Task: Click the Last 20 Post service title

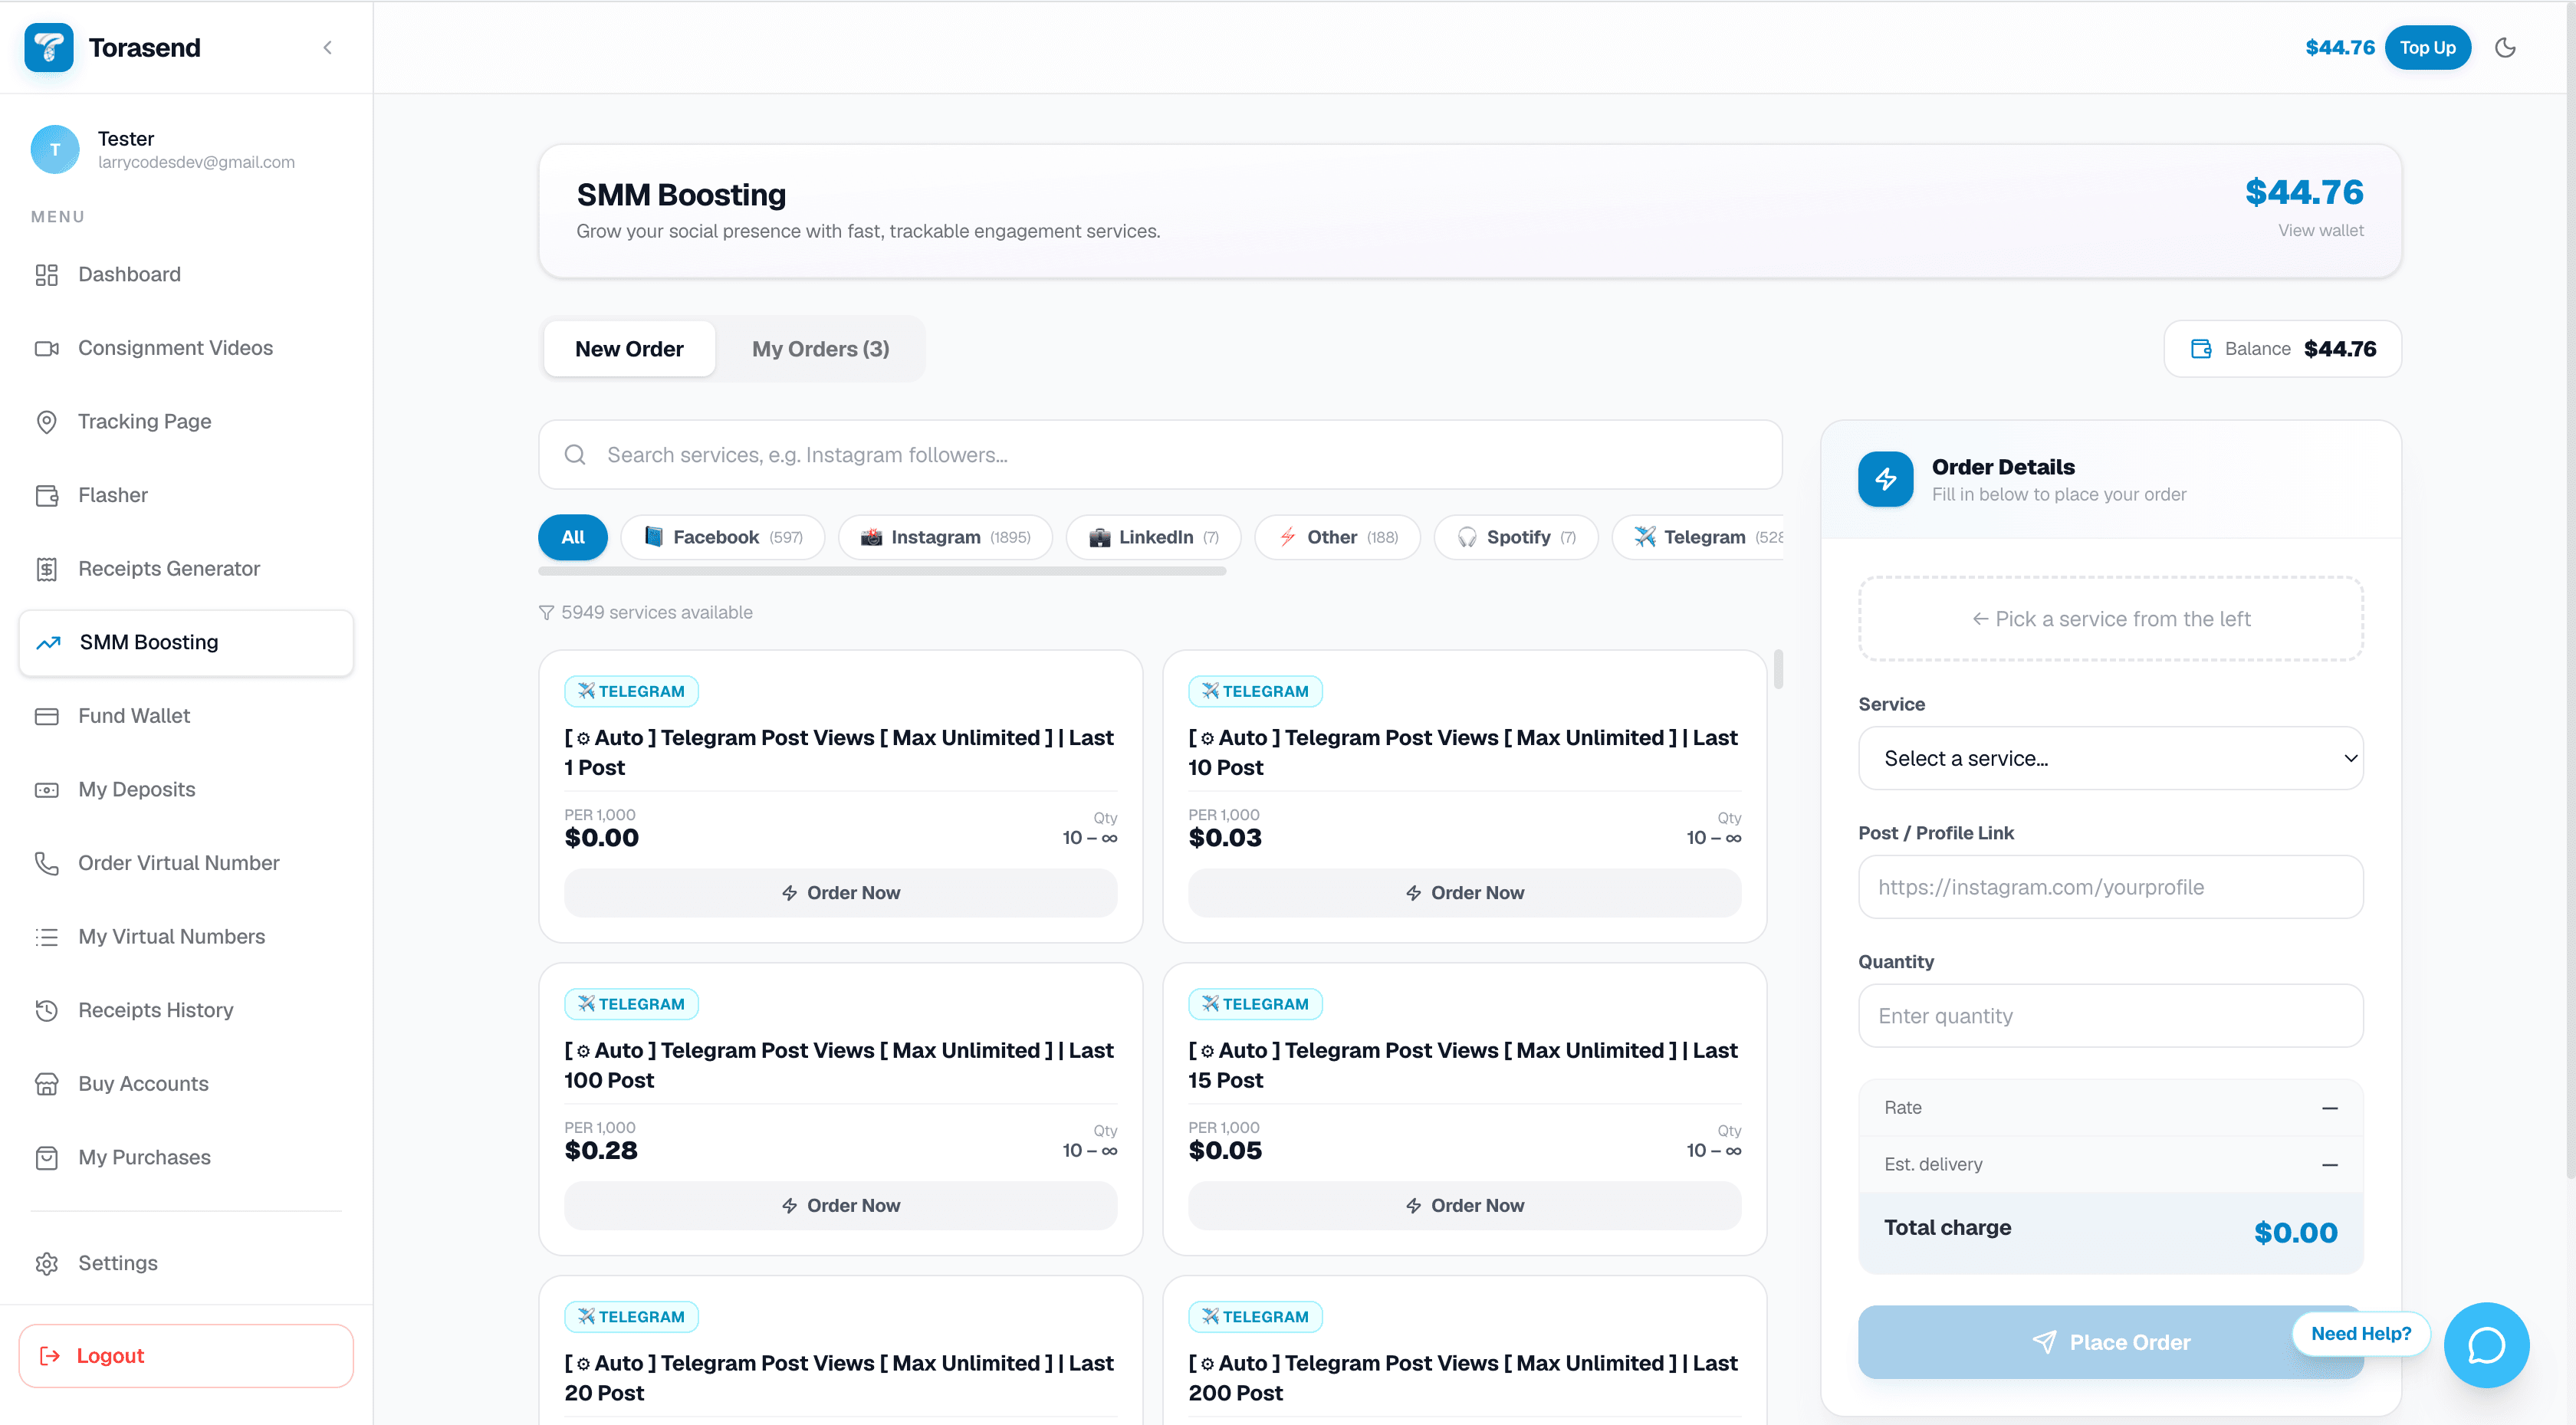Action: [x=840, y=1378]
